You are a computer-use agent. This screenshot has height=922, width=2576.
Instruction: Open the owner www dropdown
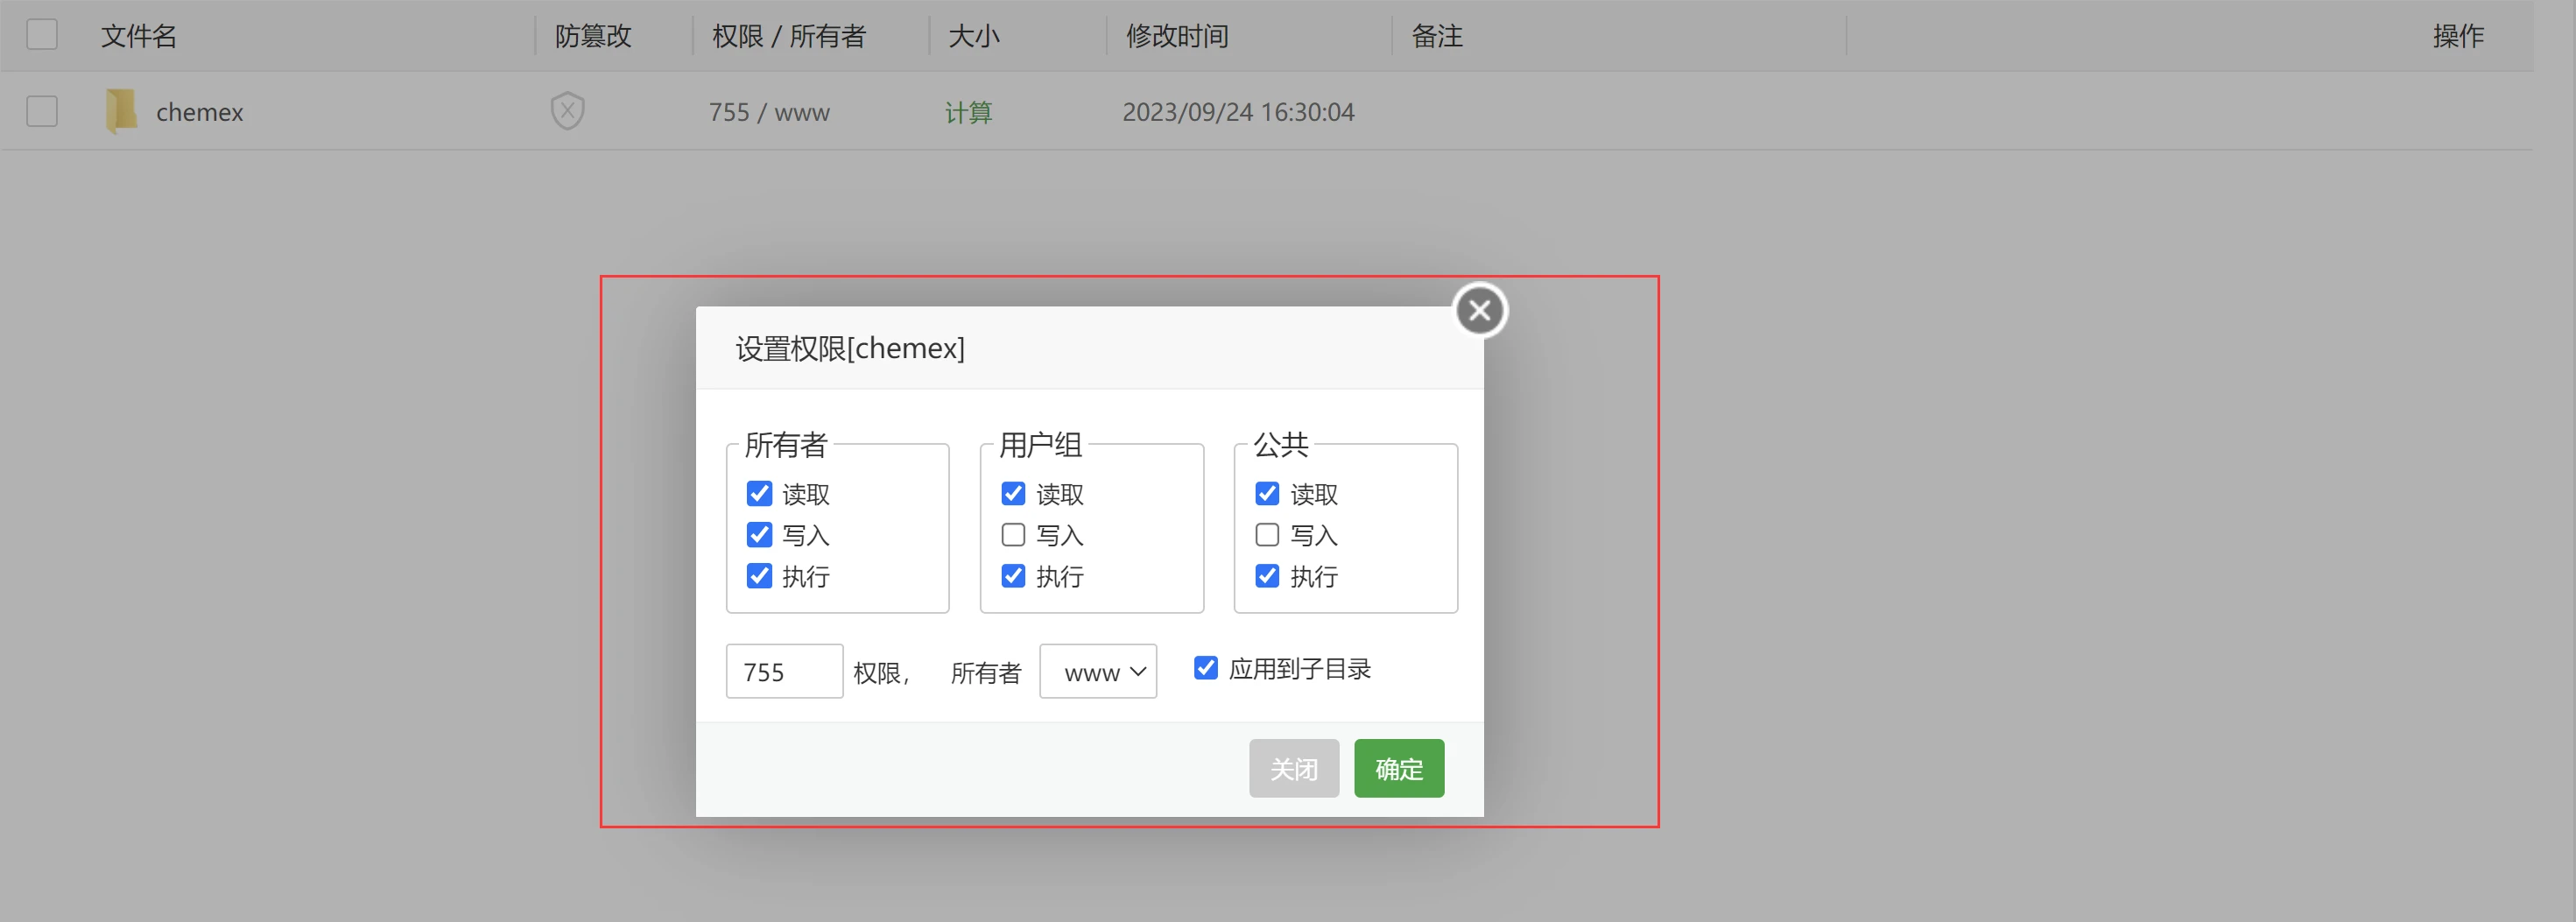[x=1098, y=671]
